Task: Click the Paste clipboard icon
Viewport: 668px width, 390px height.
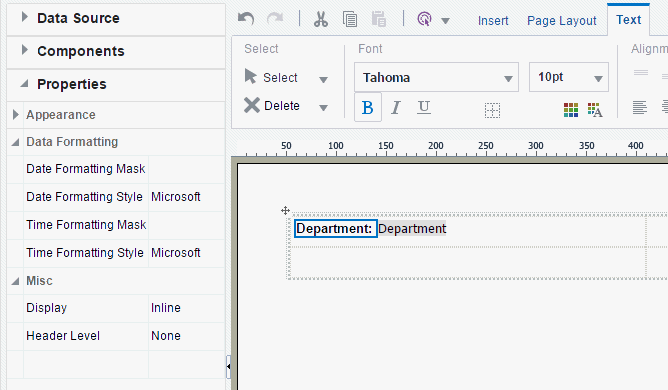Action: [x=379, y=19]
